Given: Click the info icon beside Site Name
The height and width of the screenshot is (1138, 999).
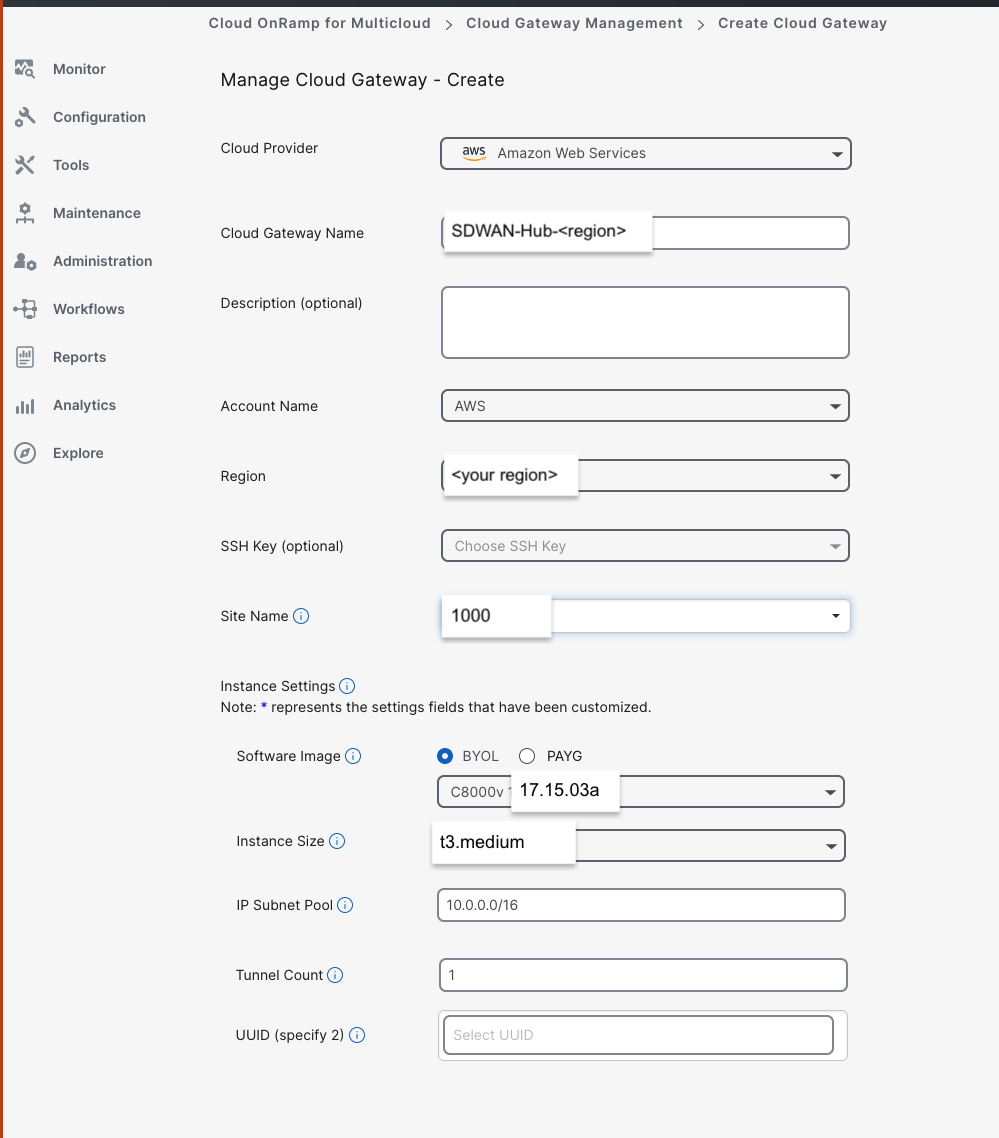Looking at the screenshot, I should (301, 616).
